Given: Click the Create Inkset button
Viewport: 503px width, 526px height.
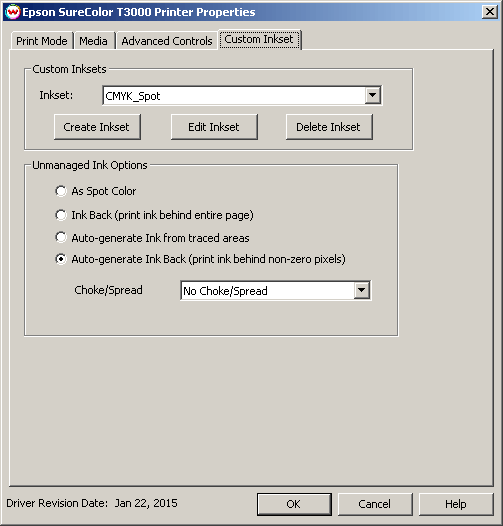Looking at the screenshot, I should (x=97, y=127).
